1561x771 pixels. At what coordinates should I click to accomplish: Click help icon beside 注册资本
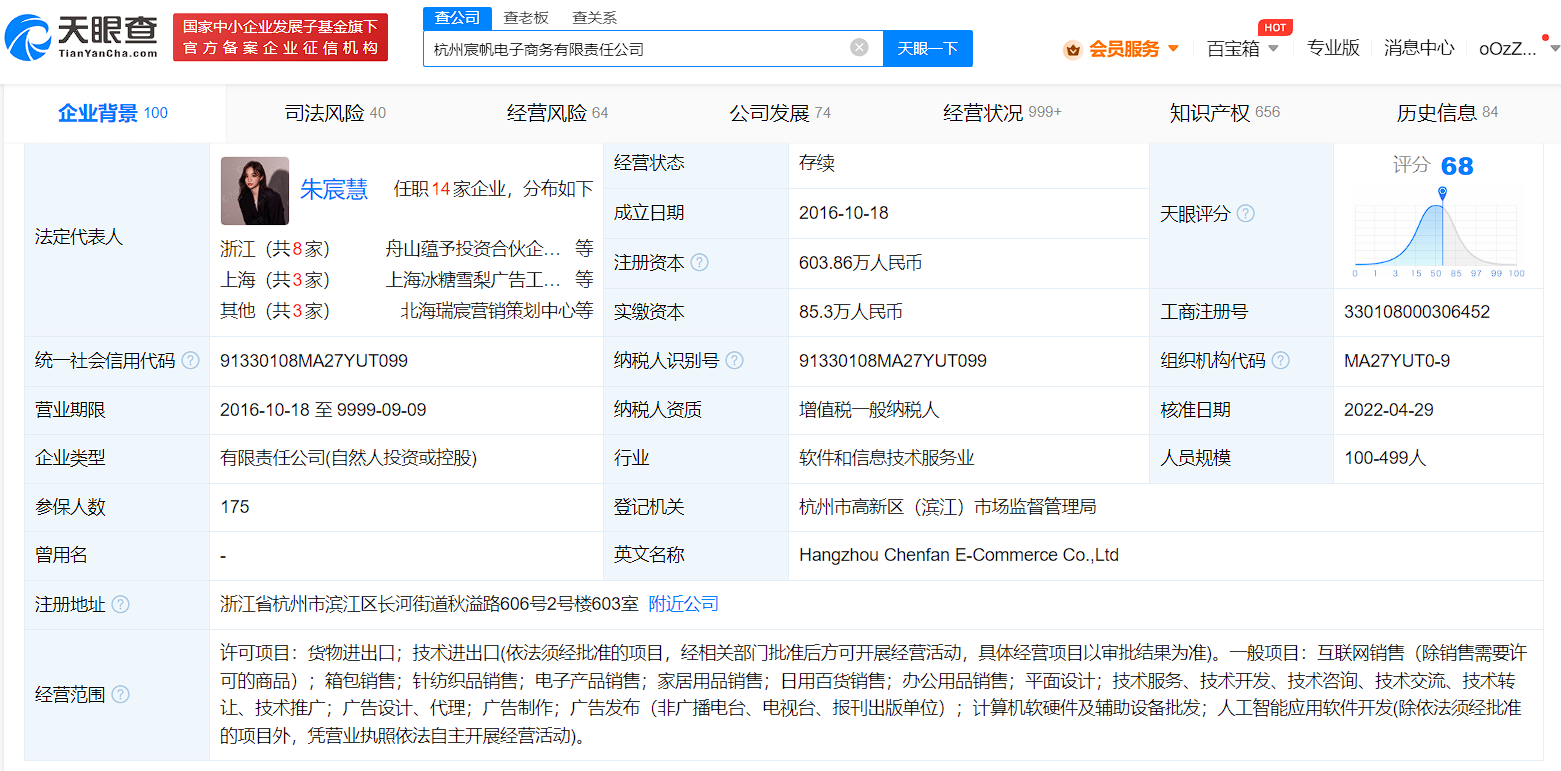700,263
